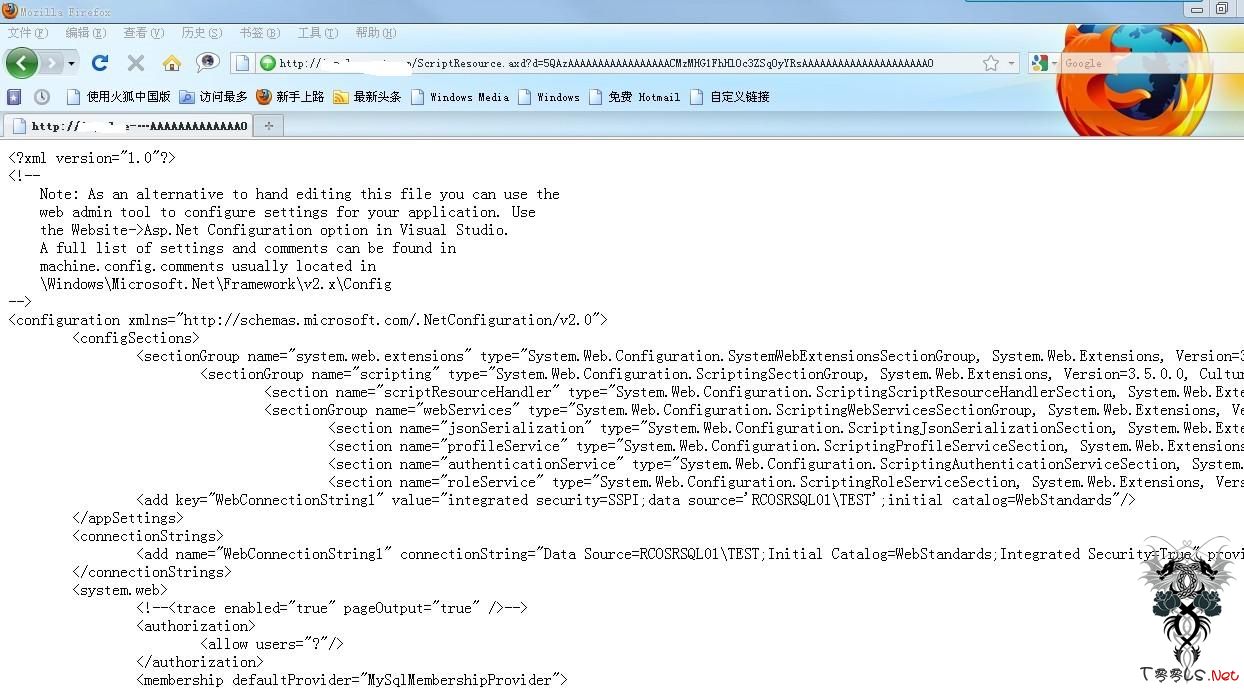
Task: Open the 访问最多 bookmark folder
Action: pyautogui.click(x=213, y=97)
